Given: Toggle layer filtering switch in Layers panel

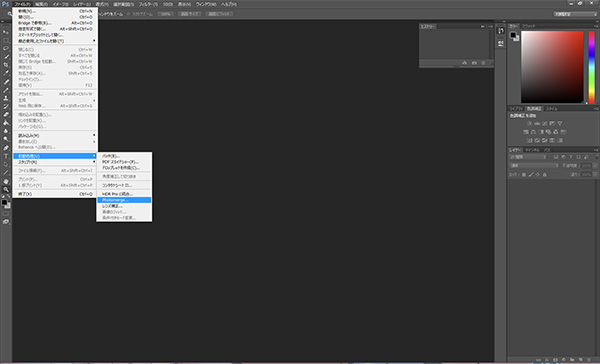Looking at the screenshot, I should click(x=596, y=157).
